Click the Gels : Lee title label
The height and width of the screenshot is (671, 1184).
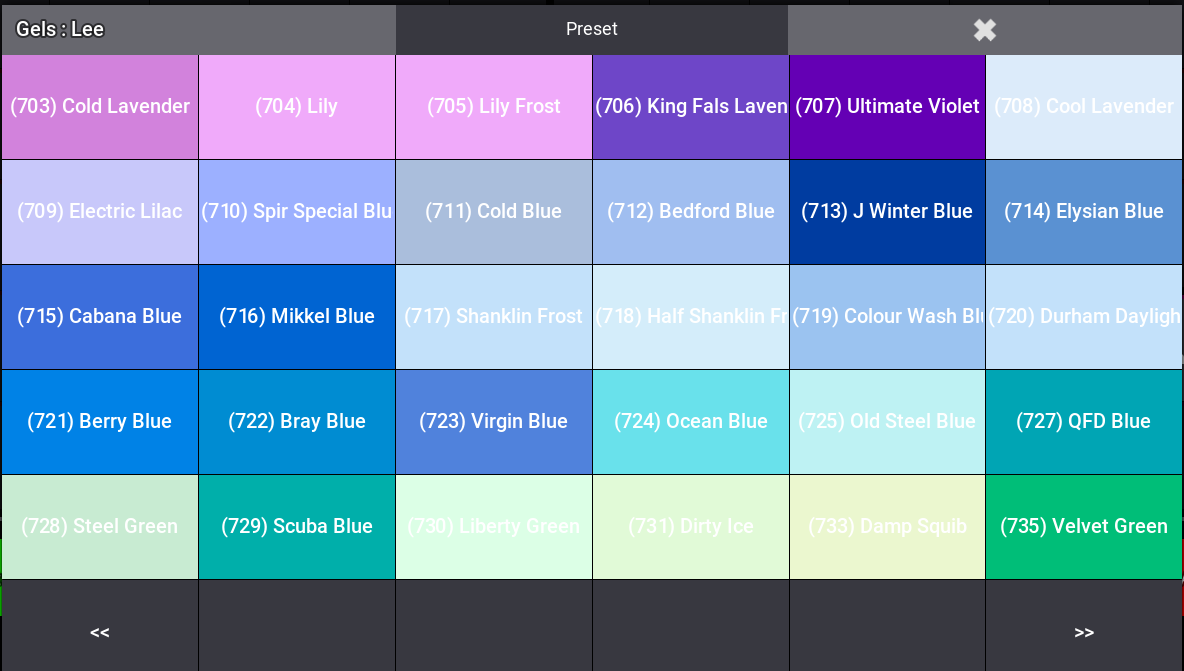click(60, 29)
